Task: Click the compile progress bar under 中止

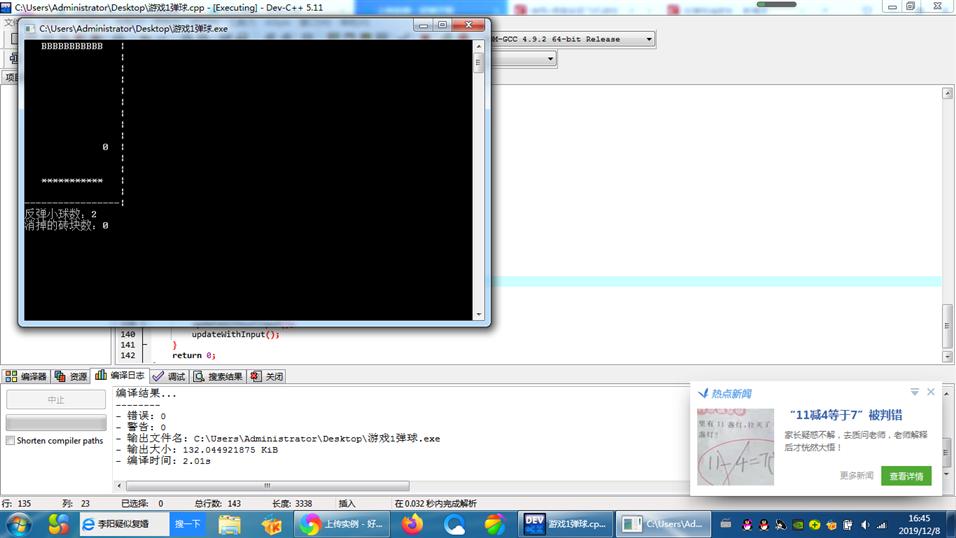Action: click(55, 422)
